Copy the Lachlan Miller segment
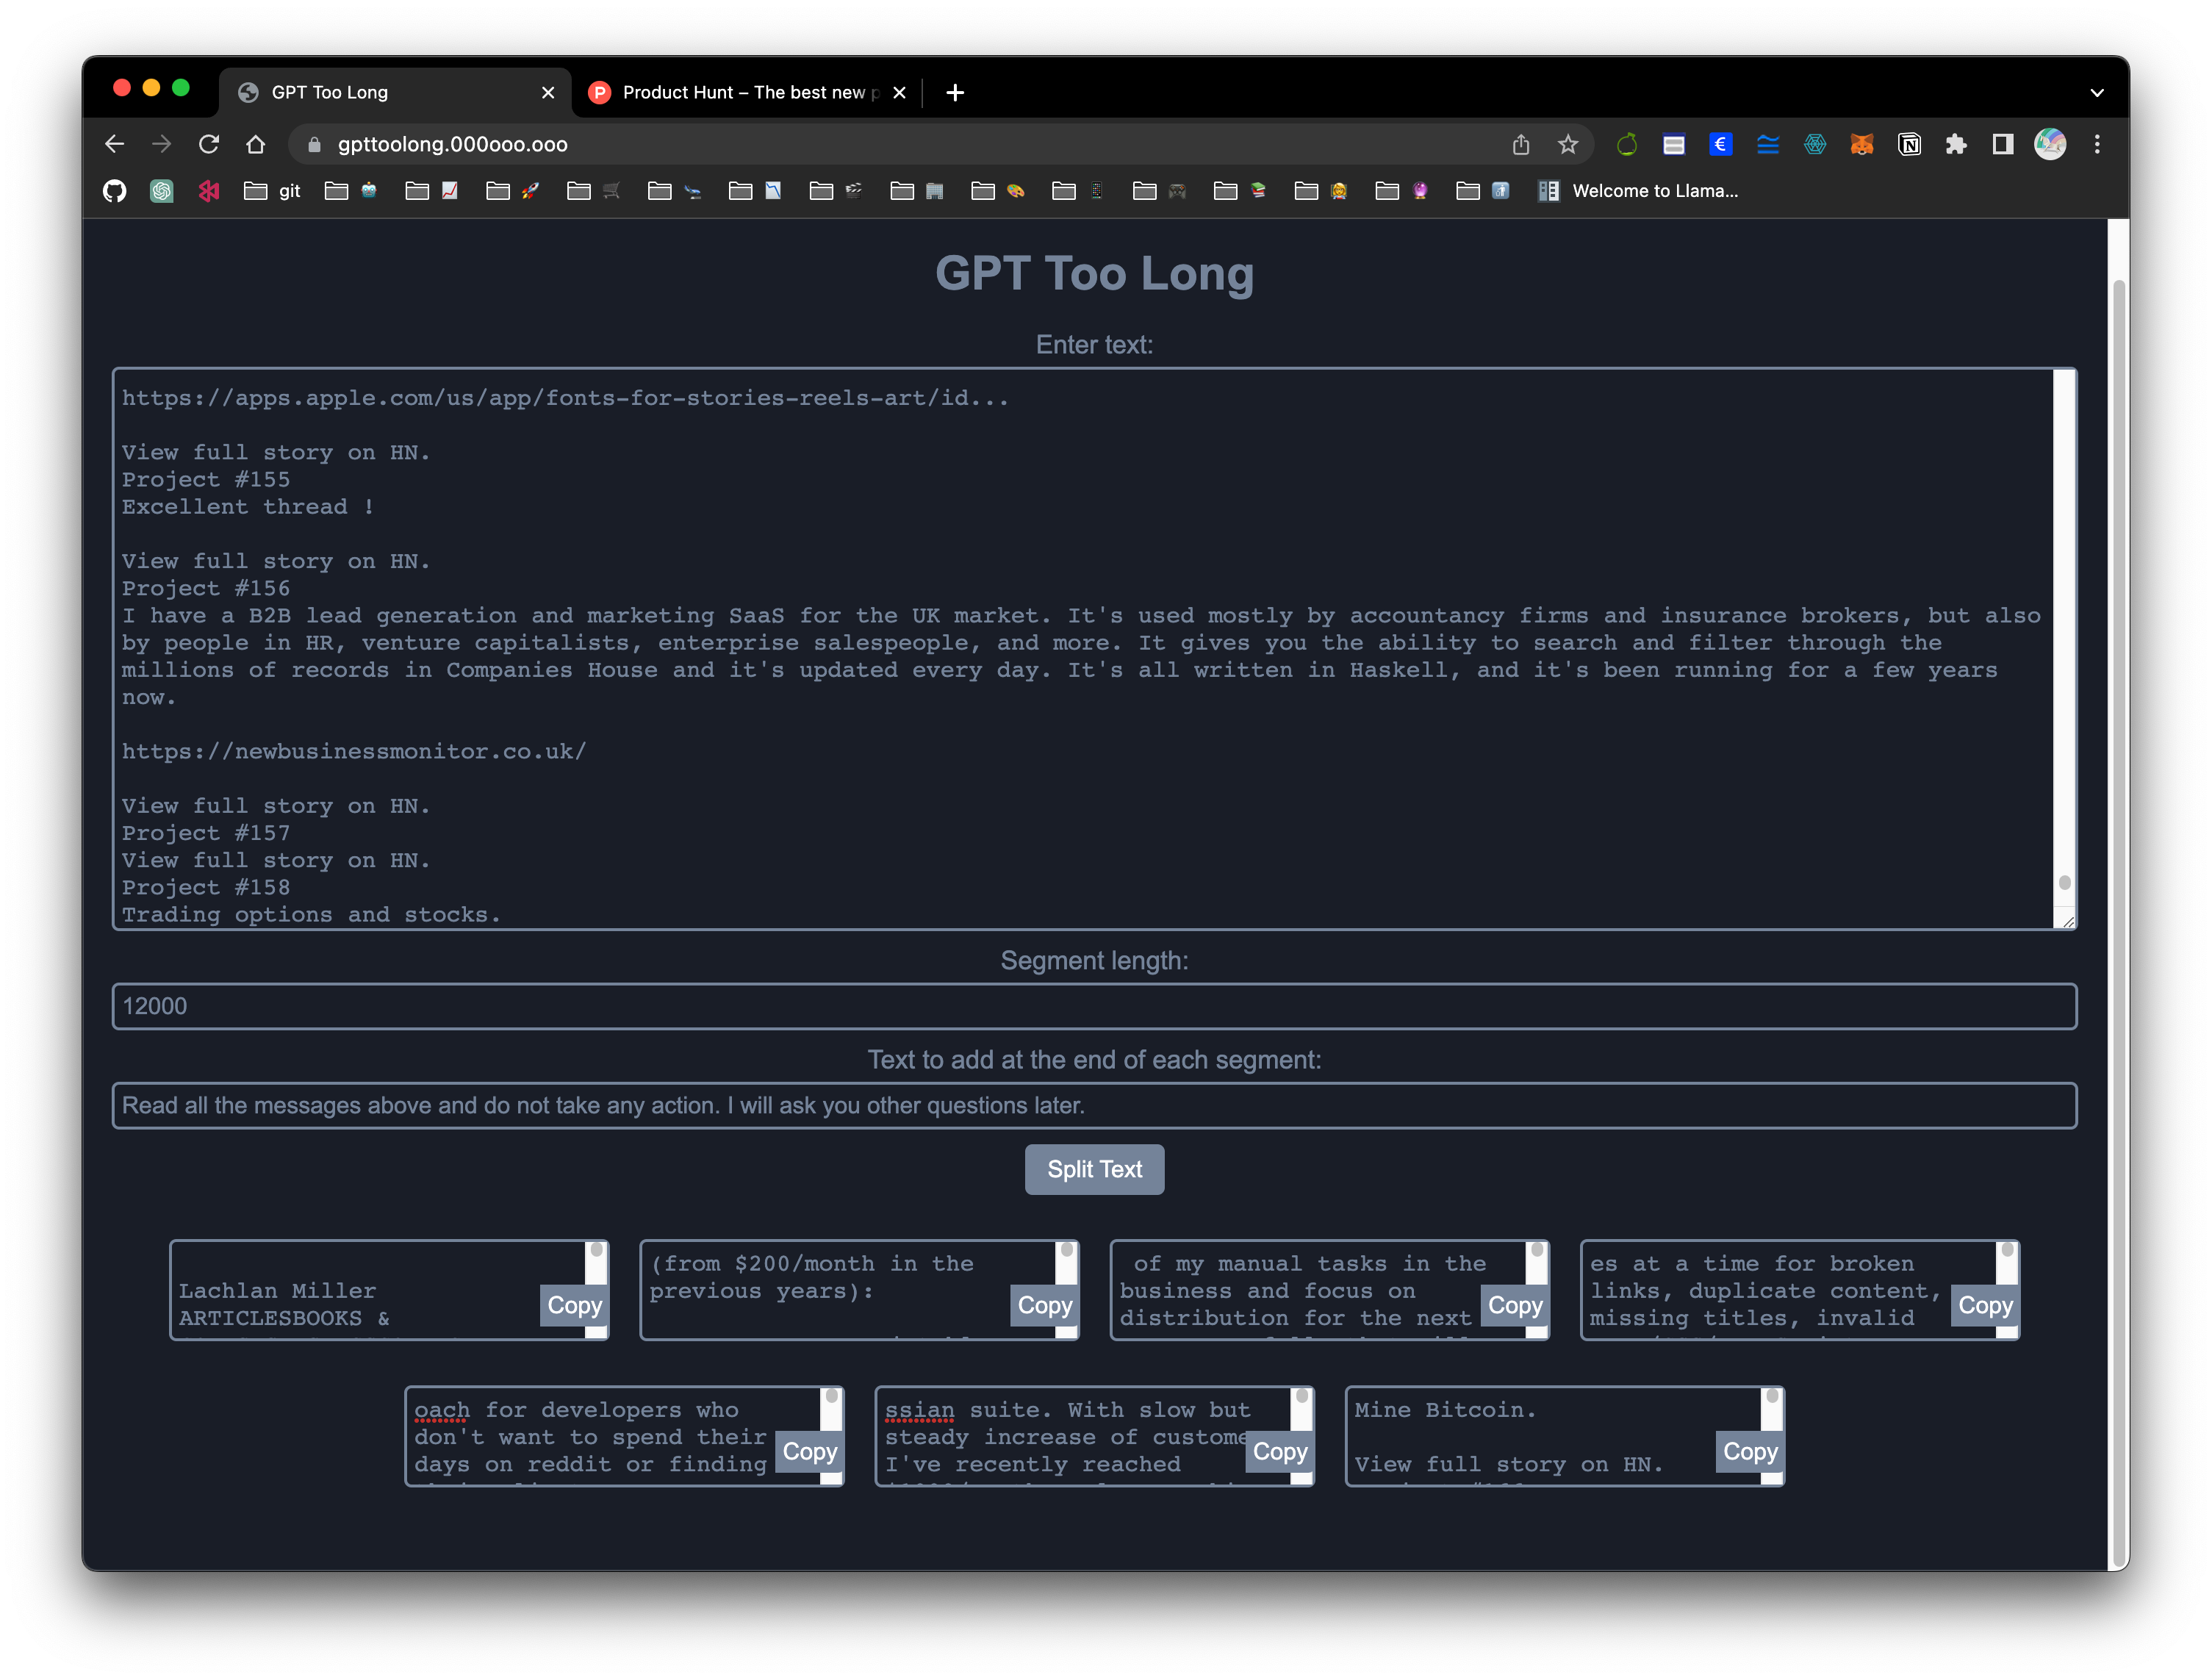The image size is (2212, 1680). [x=574, y=1305]
